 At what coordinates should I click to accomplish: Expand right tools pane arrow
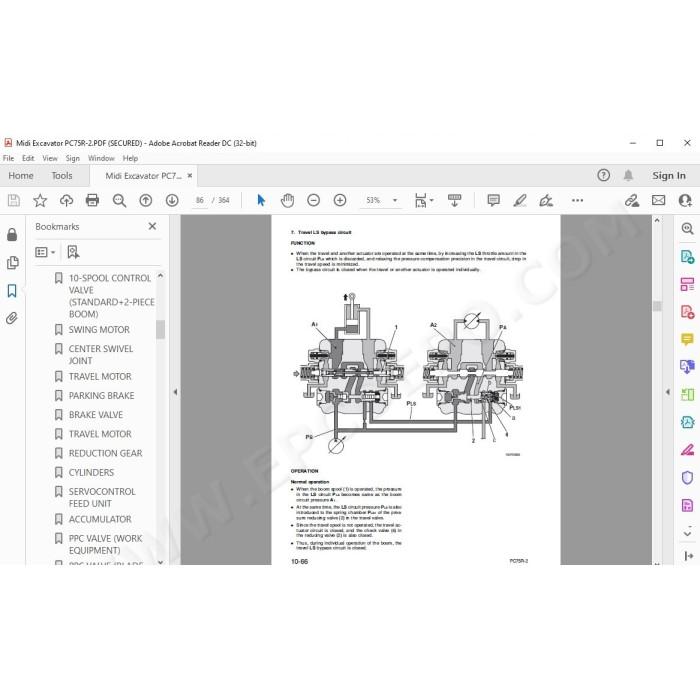point(668,392)
